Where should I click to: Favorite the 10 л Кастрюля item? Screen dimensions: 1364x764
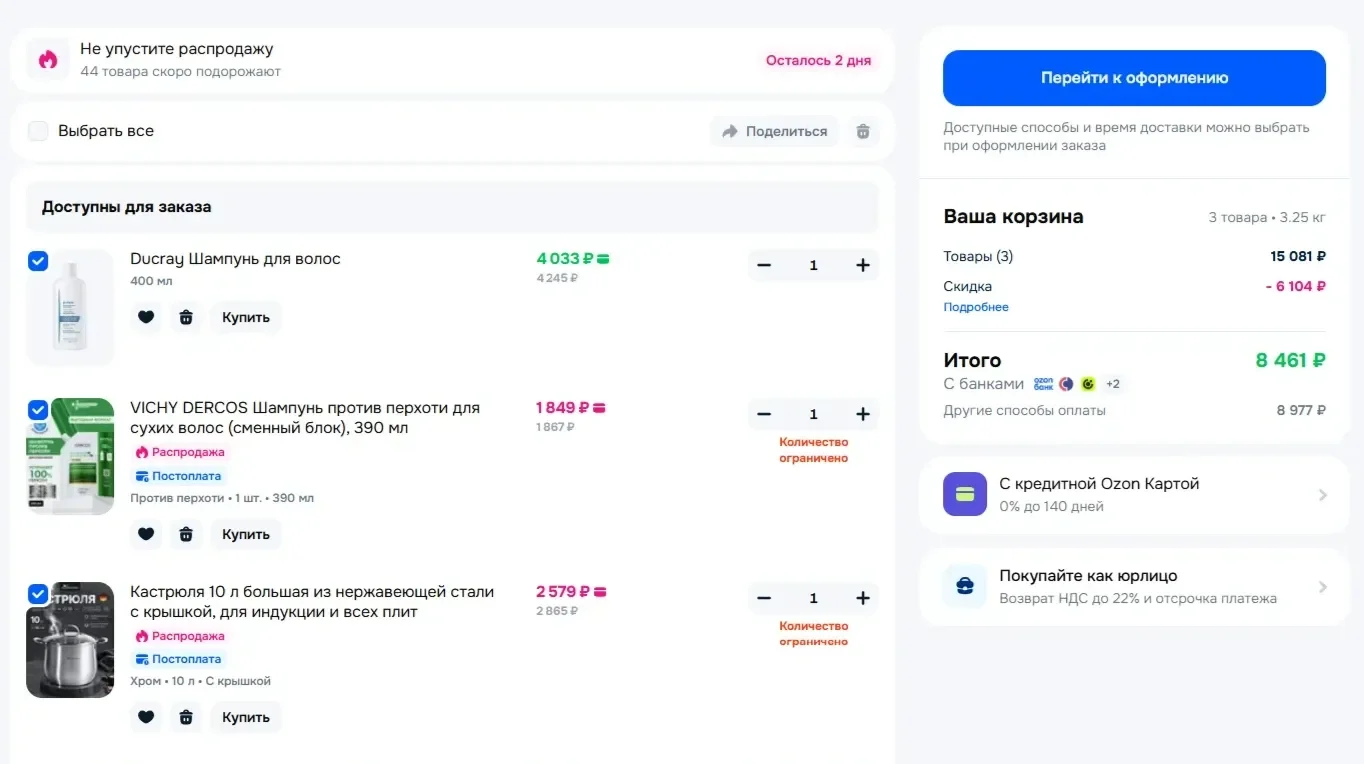pyautogui.click(x=146, y=717)
